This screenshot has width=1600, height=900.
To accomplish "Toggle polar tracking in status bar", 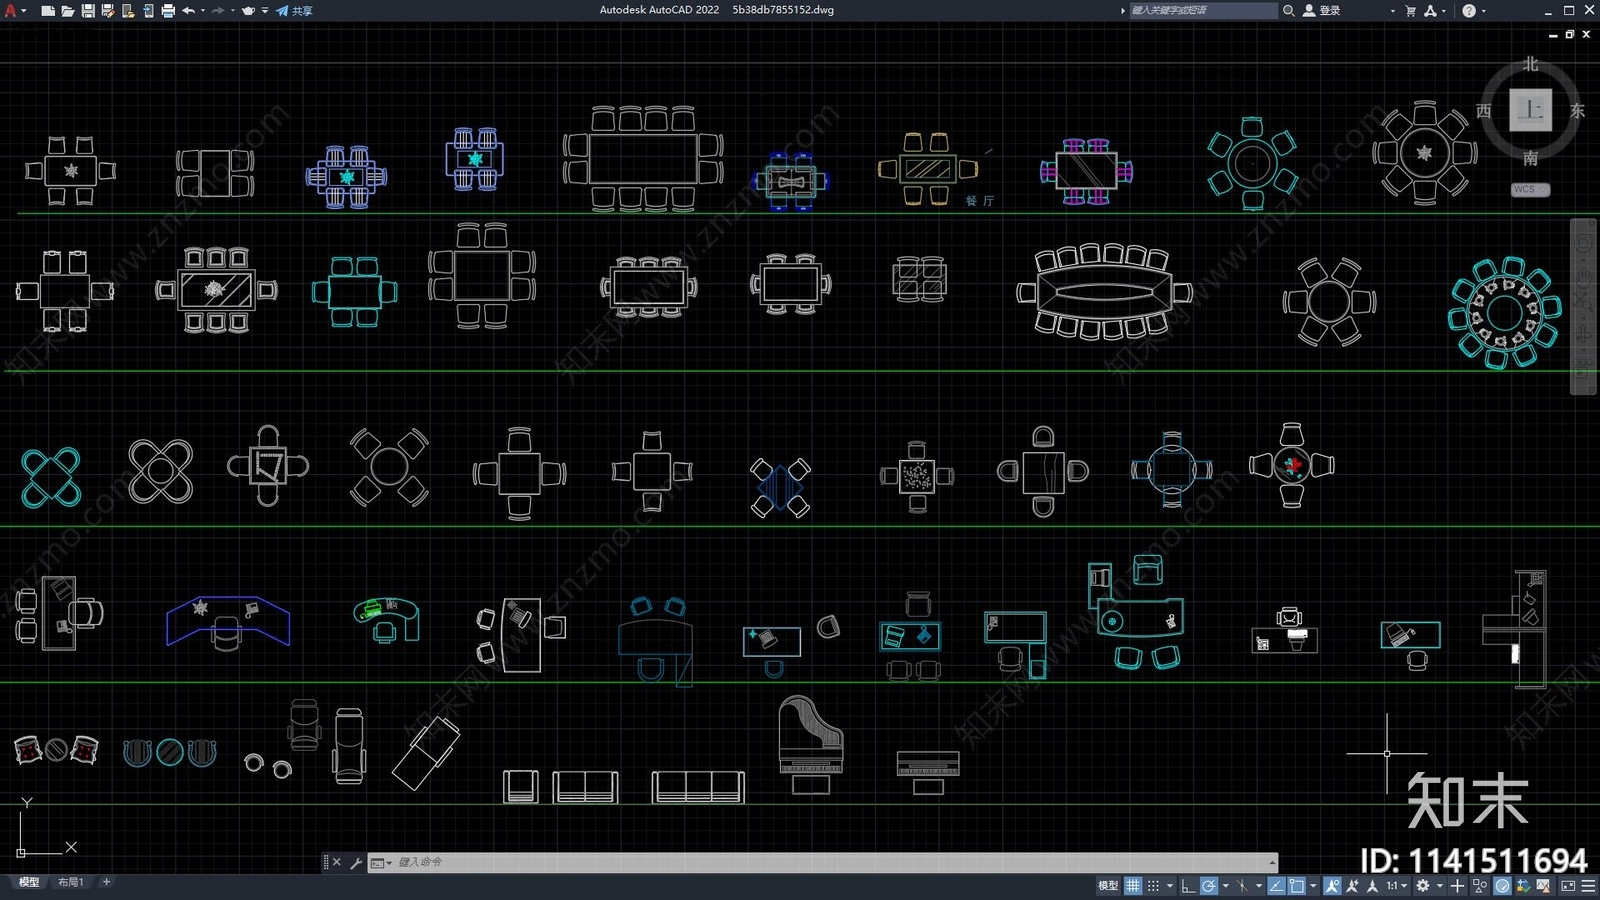I will pos(1209,886).
